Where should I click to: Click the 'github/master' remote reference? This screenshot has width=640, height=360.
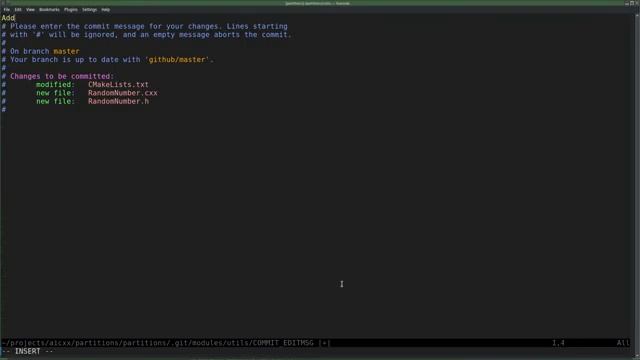click(x=177, y=60)
